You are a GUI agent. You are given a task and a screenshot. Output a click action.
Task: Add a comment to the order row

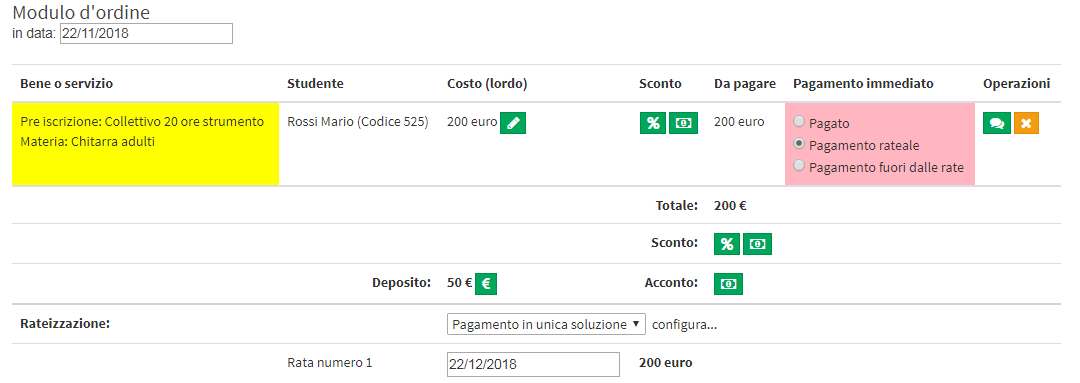(997, 123)
